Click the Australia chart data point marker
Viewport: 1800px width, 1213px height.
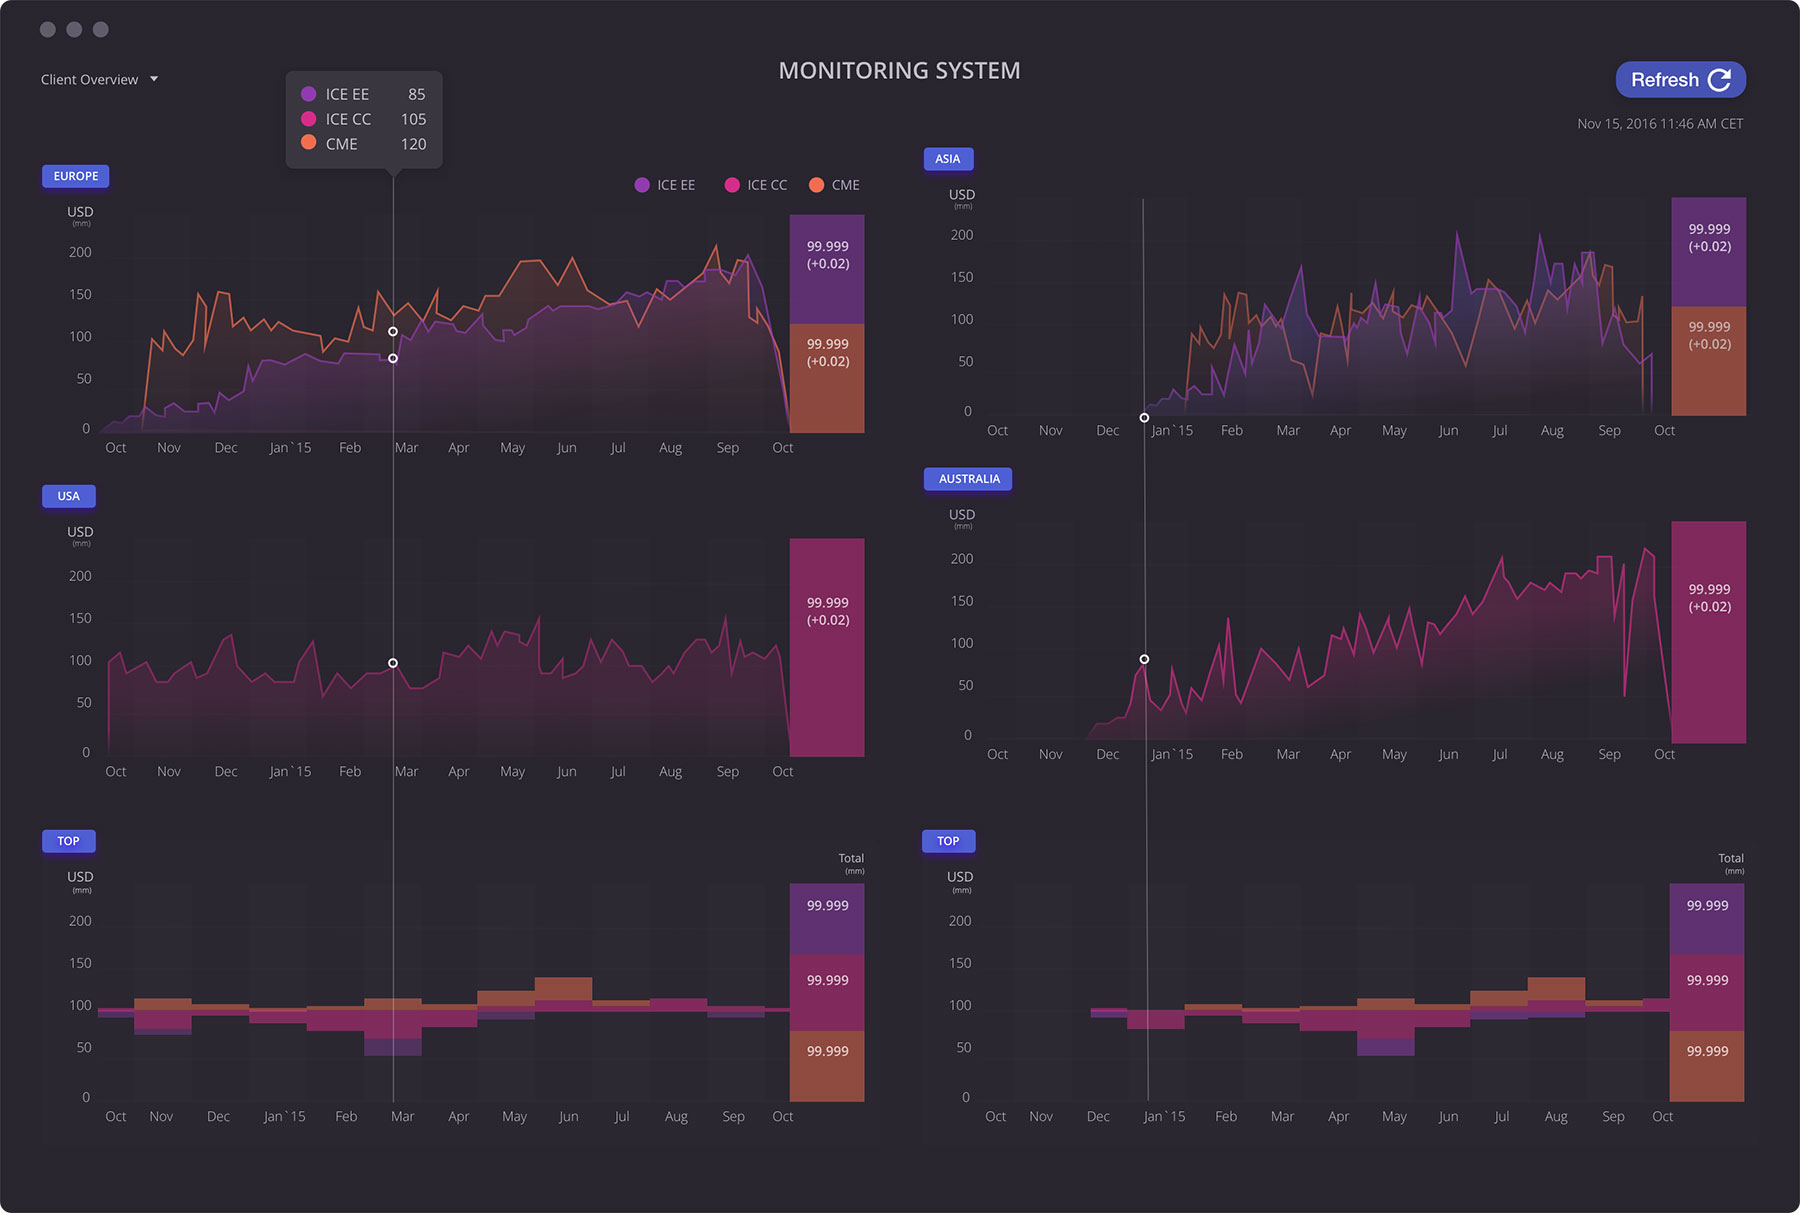pos(1144,659)
